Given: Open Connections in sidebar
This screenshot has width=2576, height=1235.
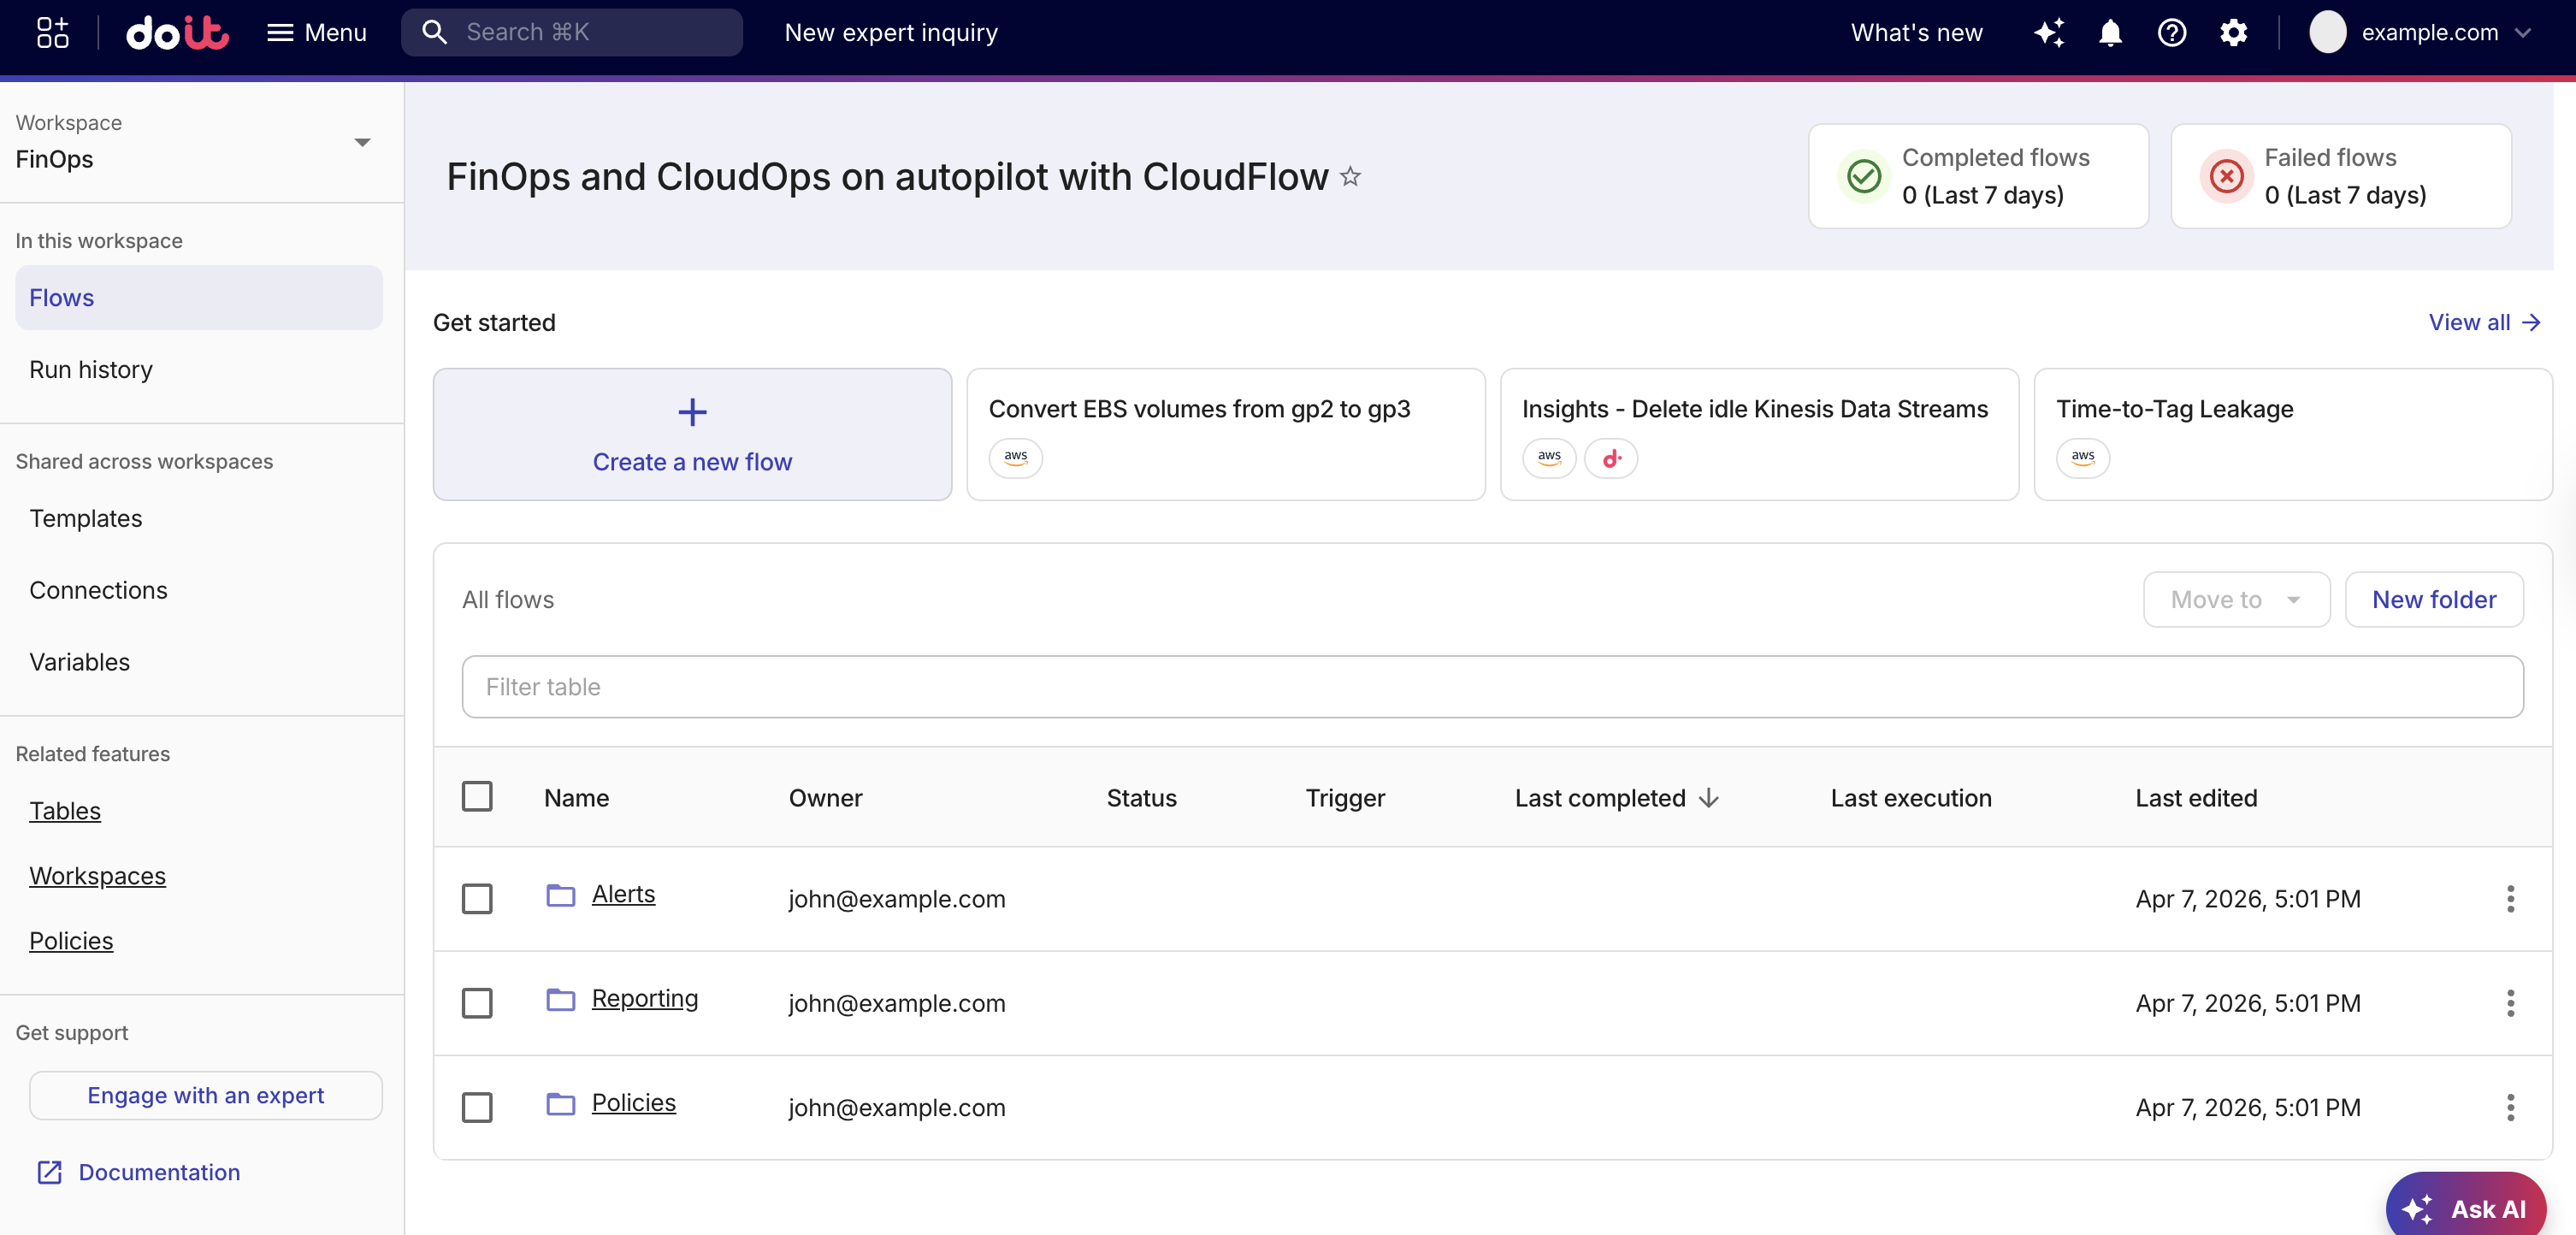Looking at the screenshot, I should (98, 590).
